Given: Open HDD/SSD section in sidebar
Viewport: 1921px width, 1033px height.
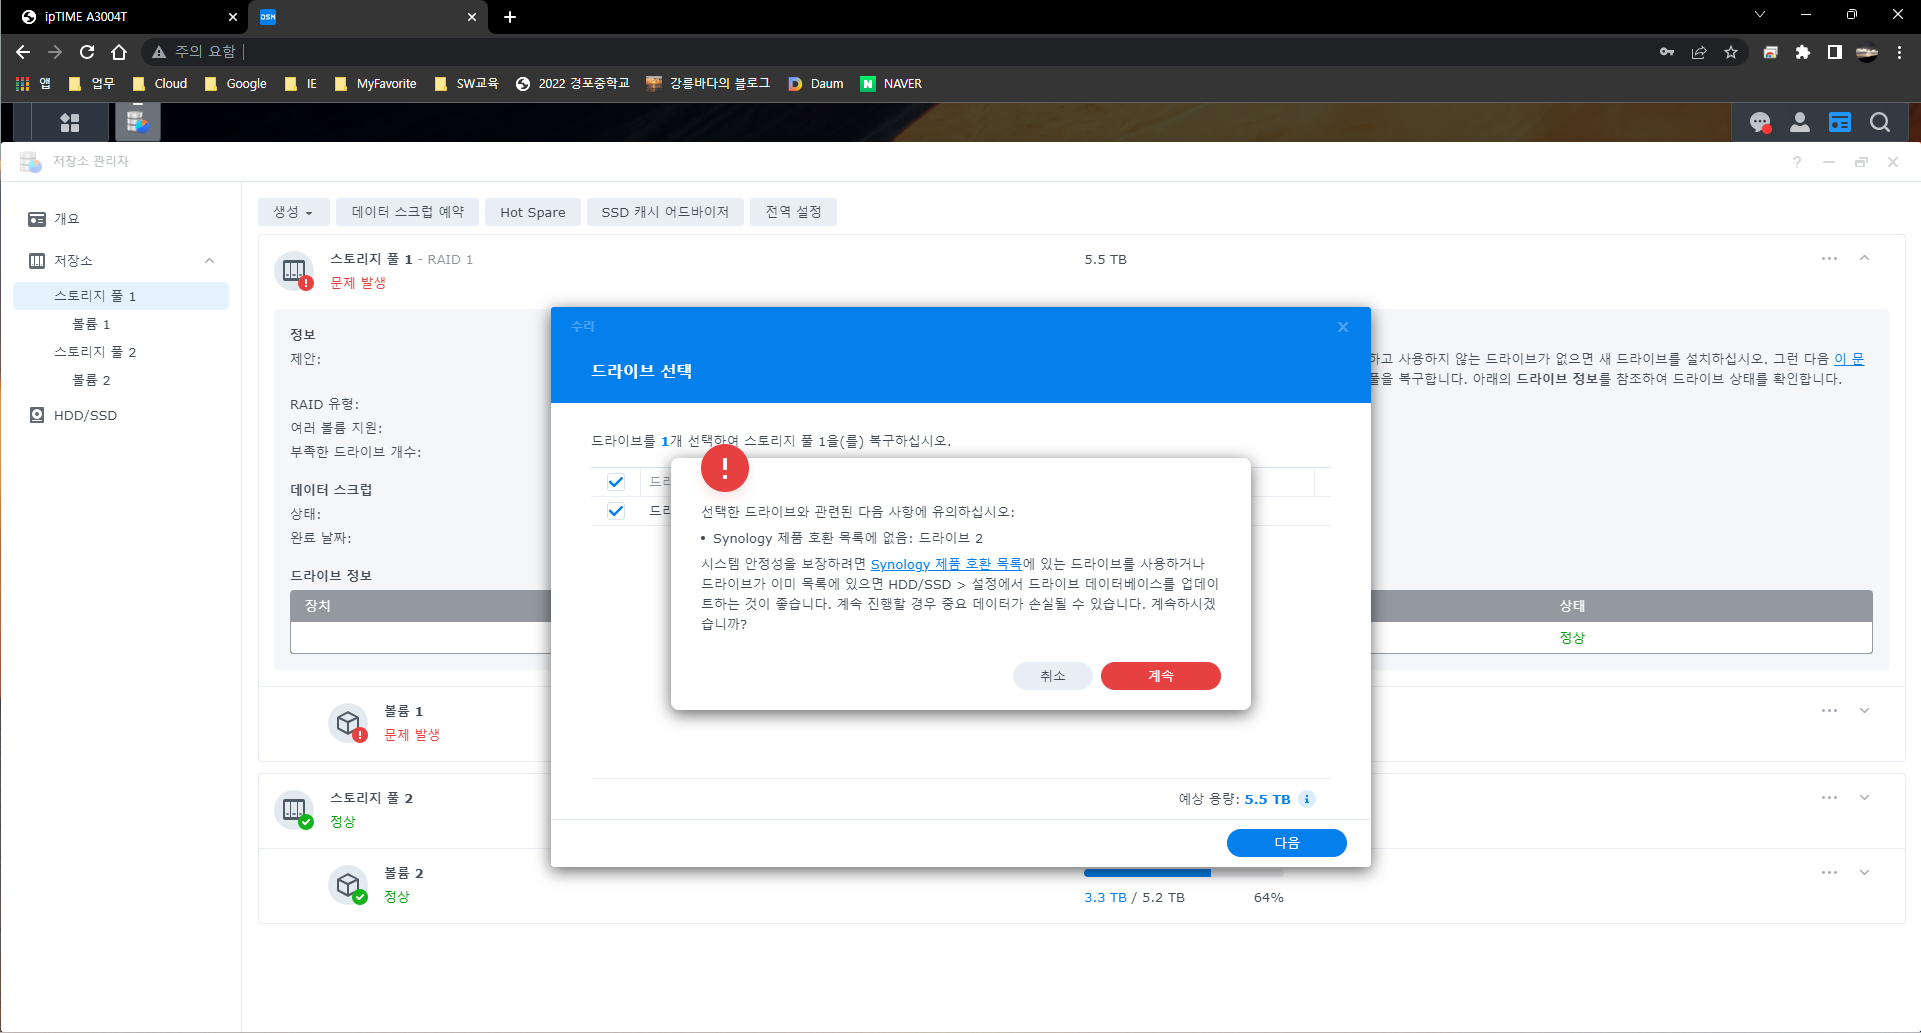Looking at the screenshot, I should click(85, 415).
